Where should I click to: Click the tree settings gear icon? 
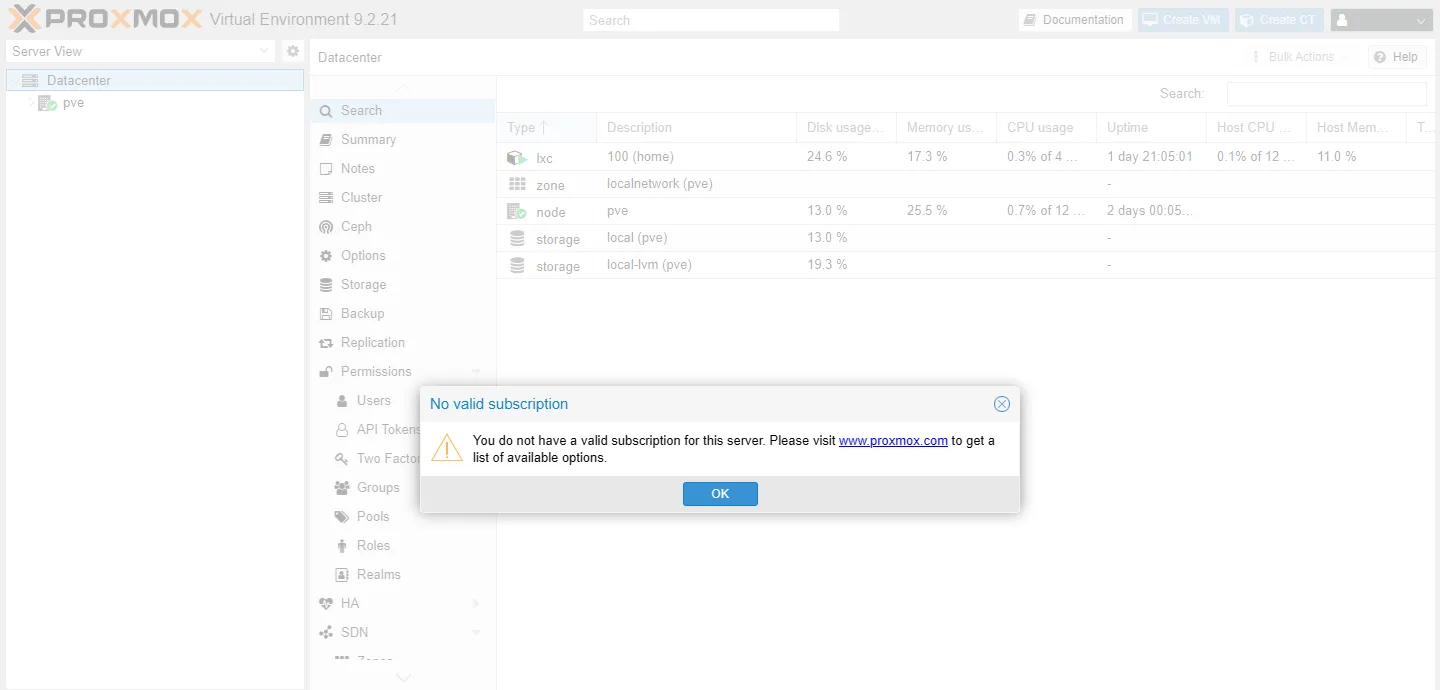click(x=293, y=51)
